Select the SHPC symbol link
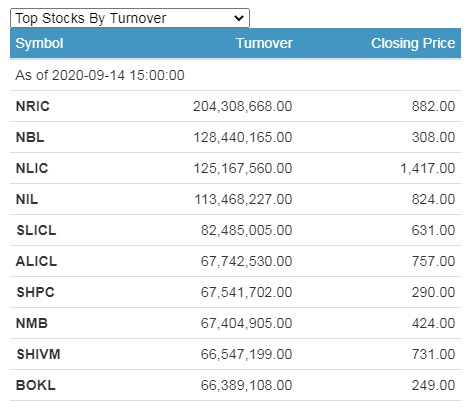The width and height of the screenshot is (468, 409). [x=35, y=292]
